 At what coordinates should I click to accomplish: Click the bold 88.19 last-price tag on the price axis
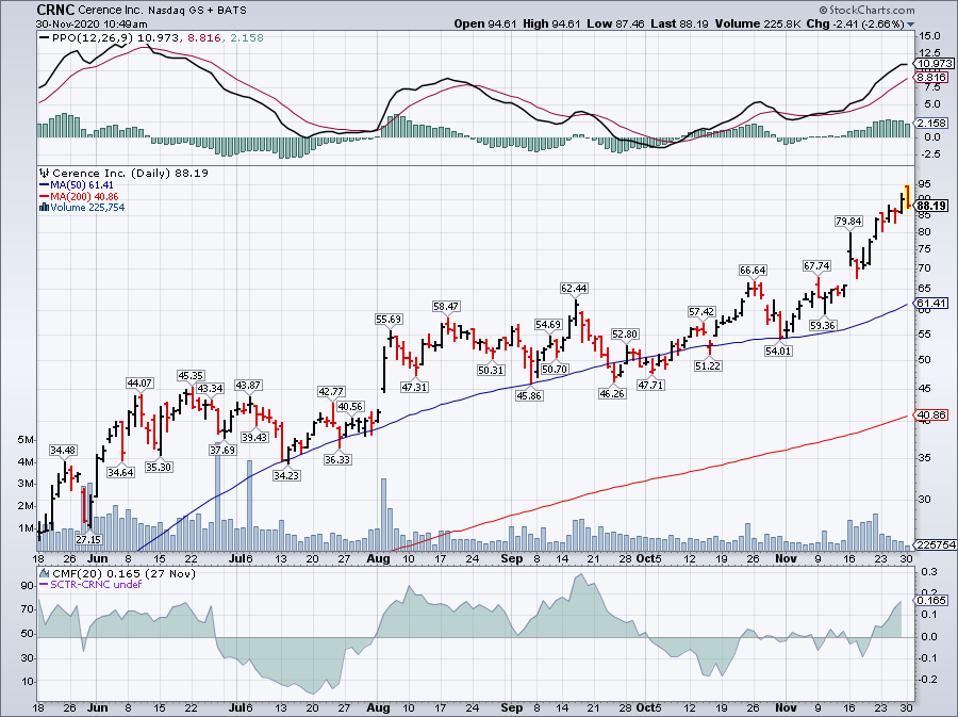tap(932, 206)
